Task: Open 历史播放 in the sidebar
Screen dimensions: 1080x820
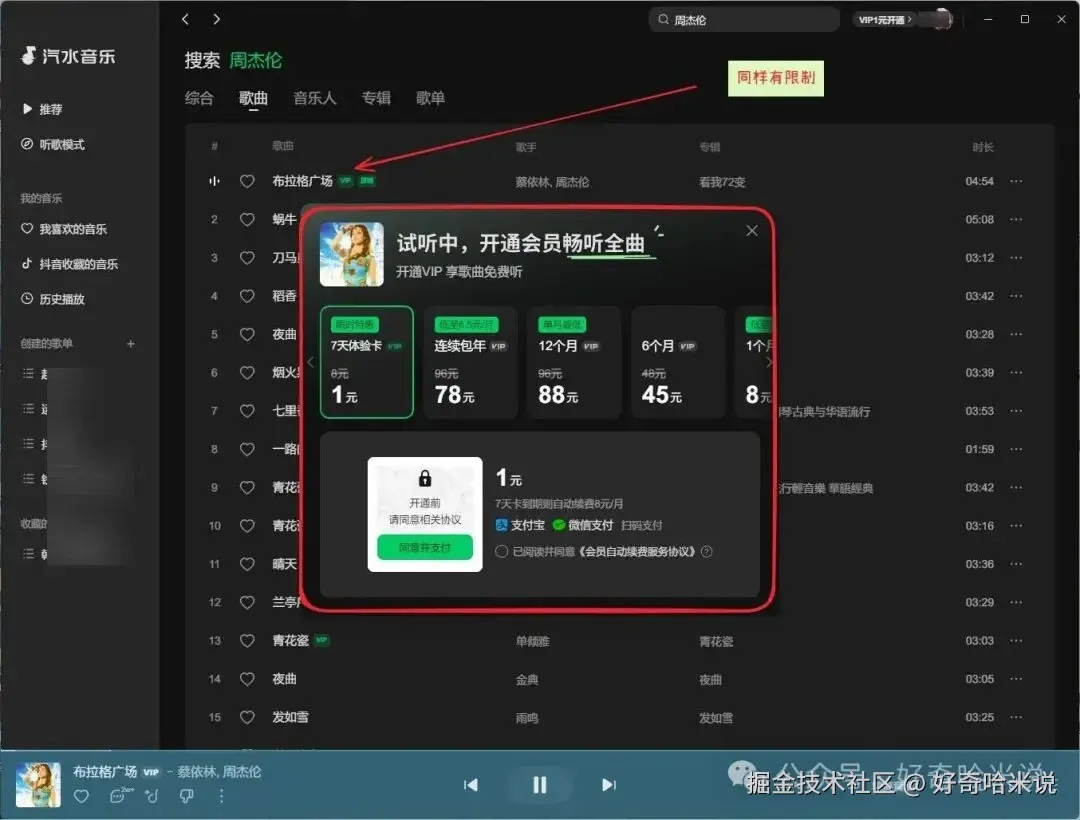Action: (53, 299)
